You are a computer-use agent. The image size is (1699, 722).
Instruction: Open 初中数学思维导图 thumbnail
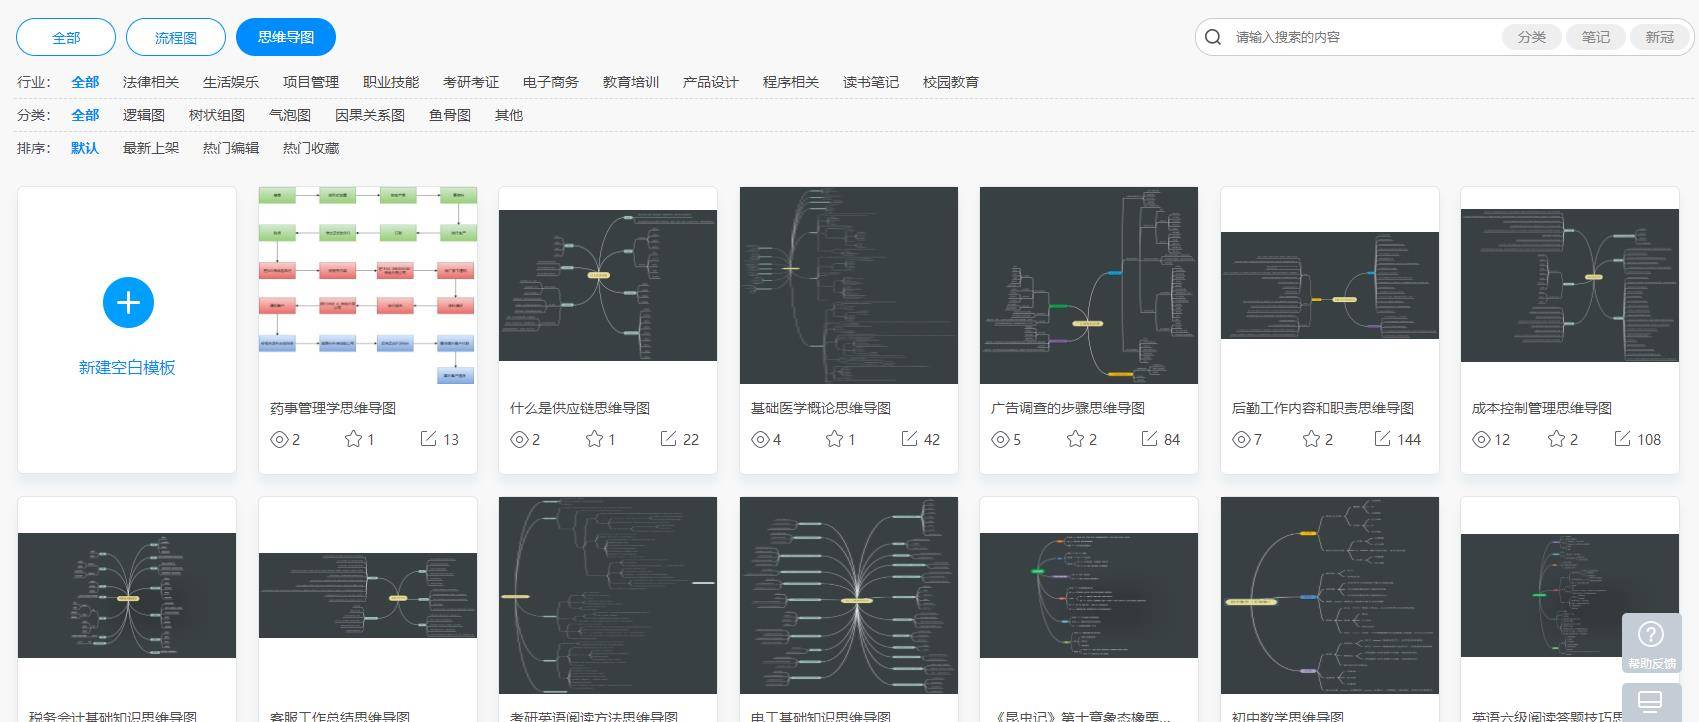point(1330,595)
